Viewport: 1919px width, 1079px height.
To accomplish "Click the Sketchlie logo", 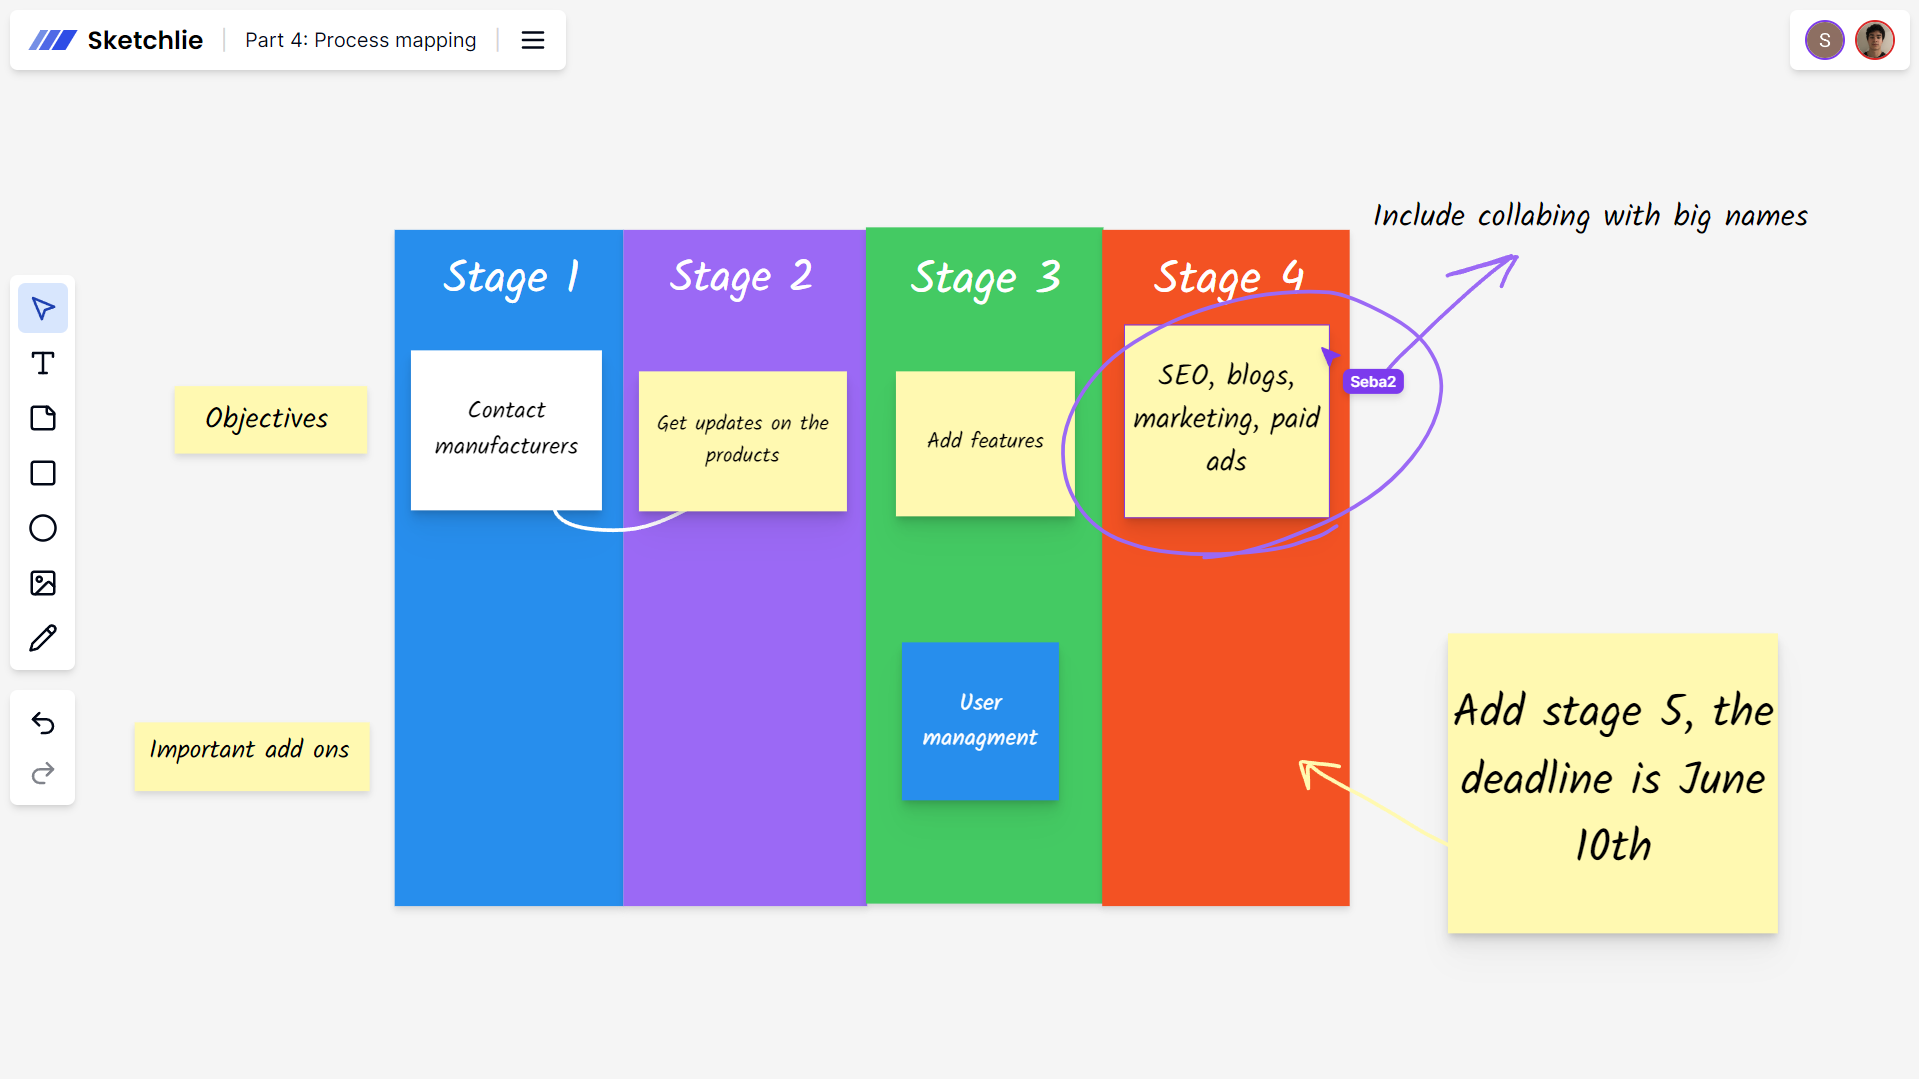I will click(116, 40).
